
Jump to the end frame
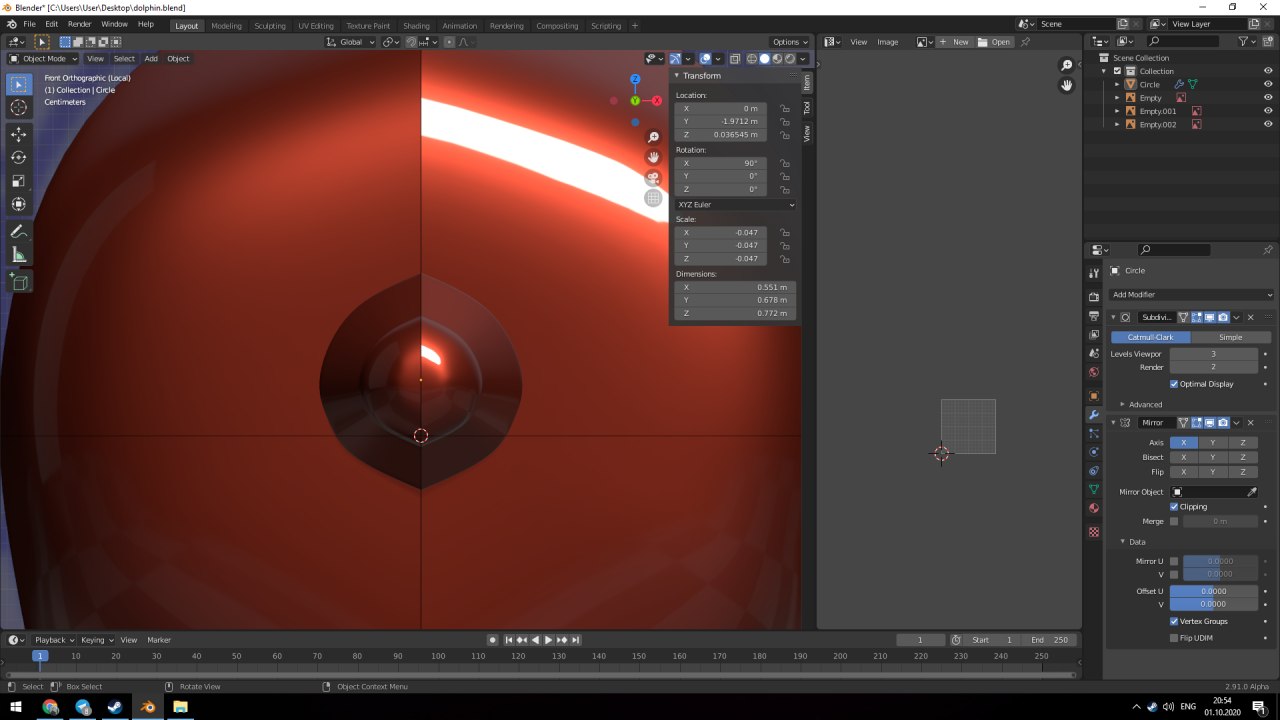pos(575,640)
